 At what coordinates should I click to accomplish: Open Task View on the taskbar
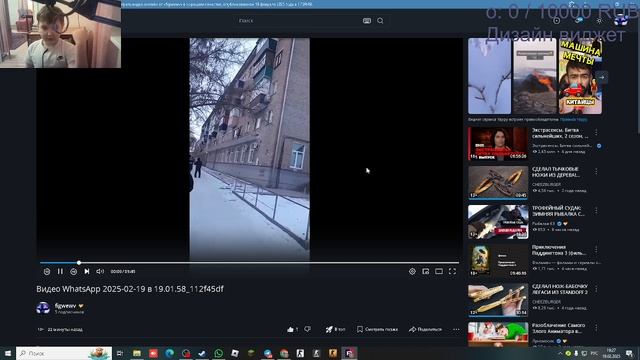tap(120, 353)
